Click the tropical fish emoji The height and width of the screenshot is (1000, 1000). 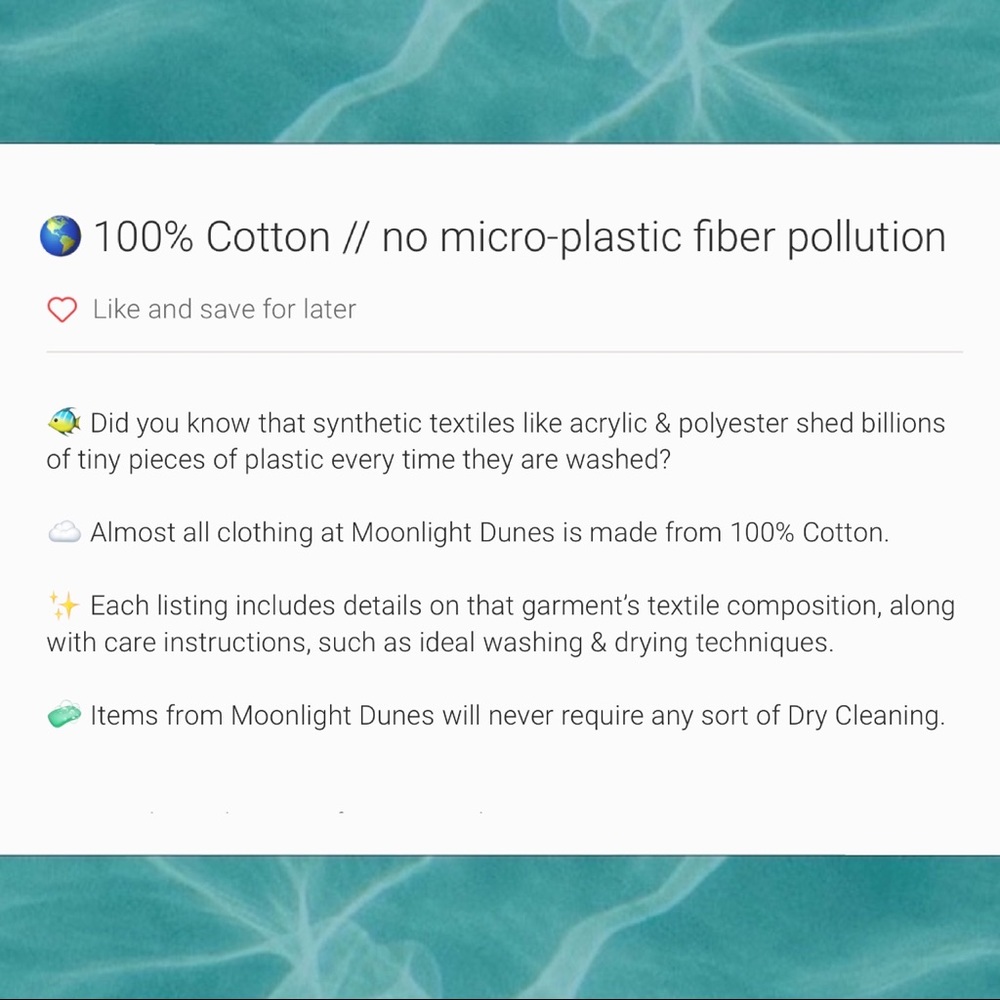tap(64, 422)
